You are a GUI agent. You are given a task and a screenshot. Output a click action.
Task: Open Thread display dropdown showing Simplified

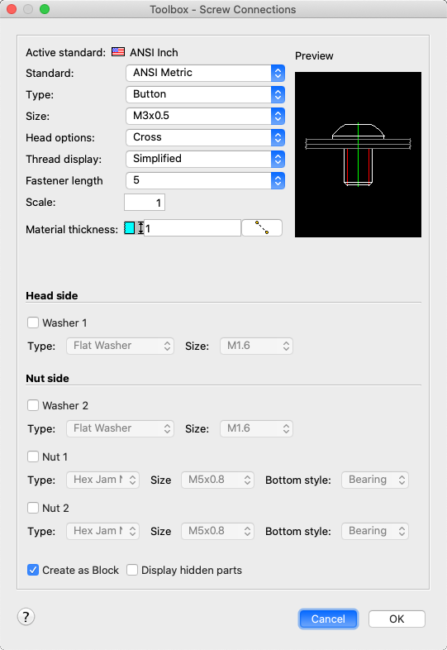point(205,159)
